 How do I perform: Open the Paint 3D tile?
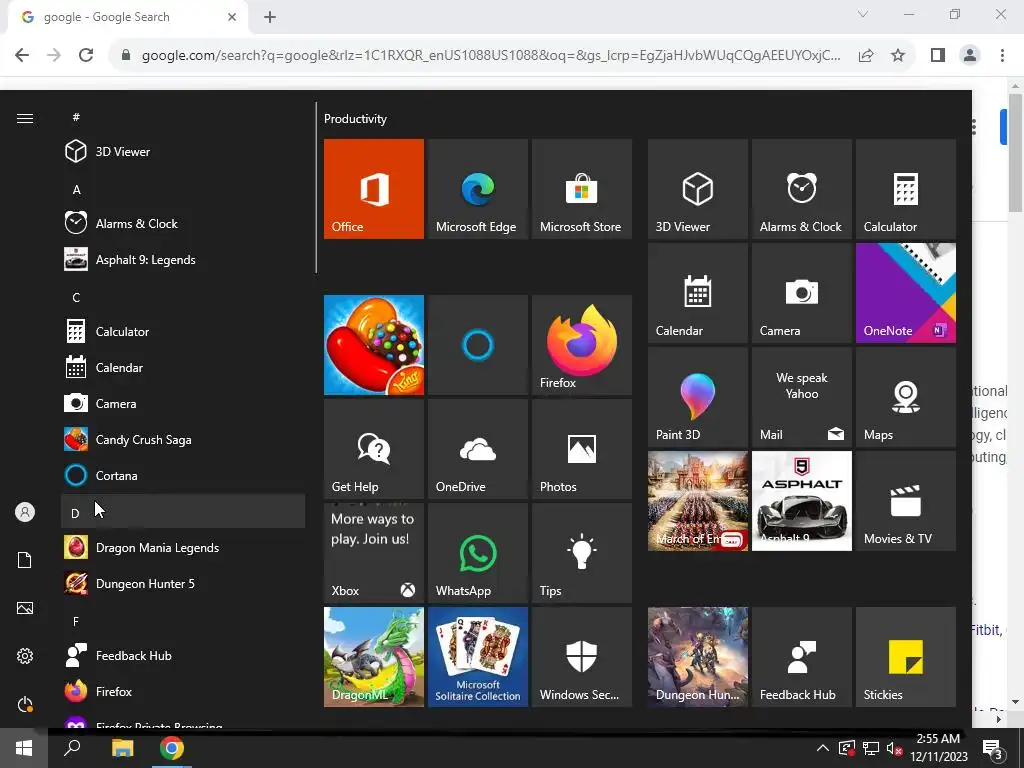[697, 396]
